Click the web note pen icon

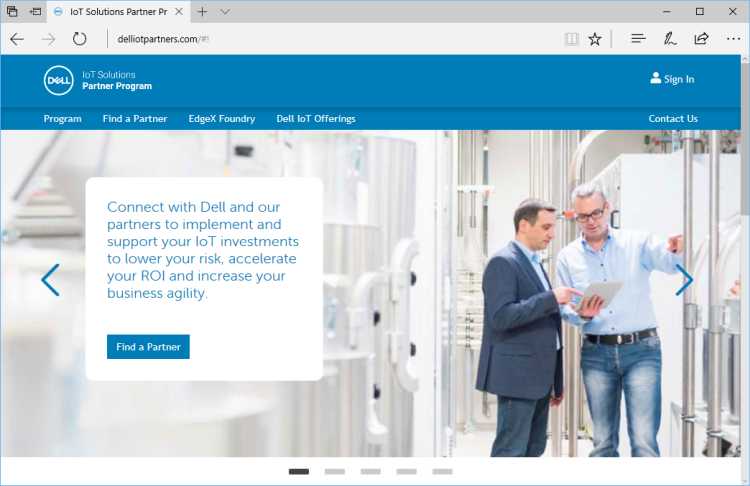point(669,39)
